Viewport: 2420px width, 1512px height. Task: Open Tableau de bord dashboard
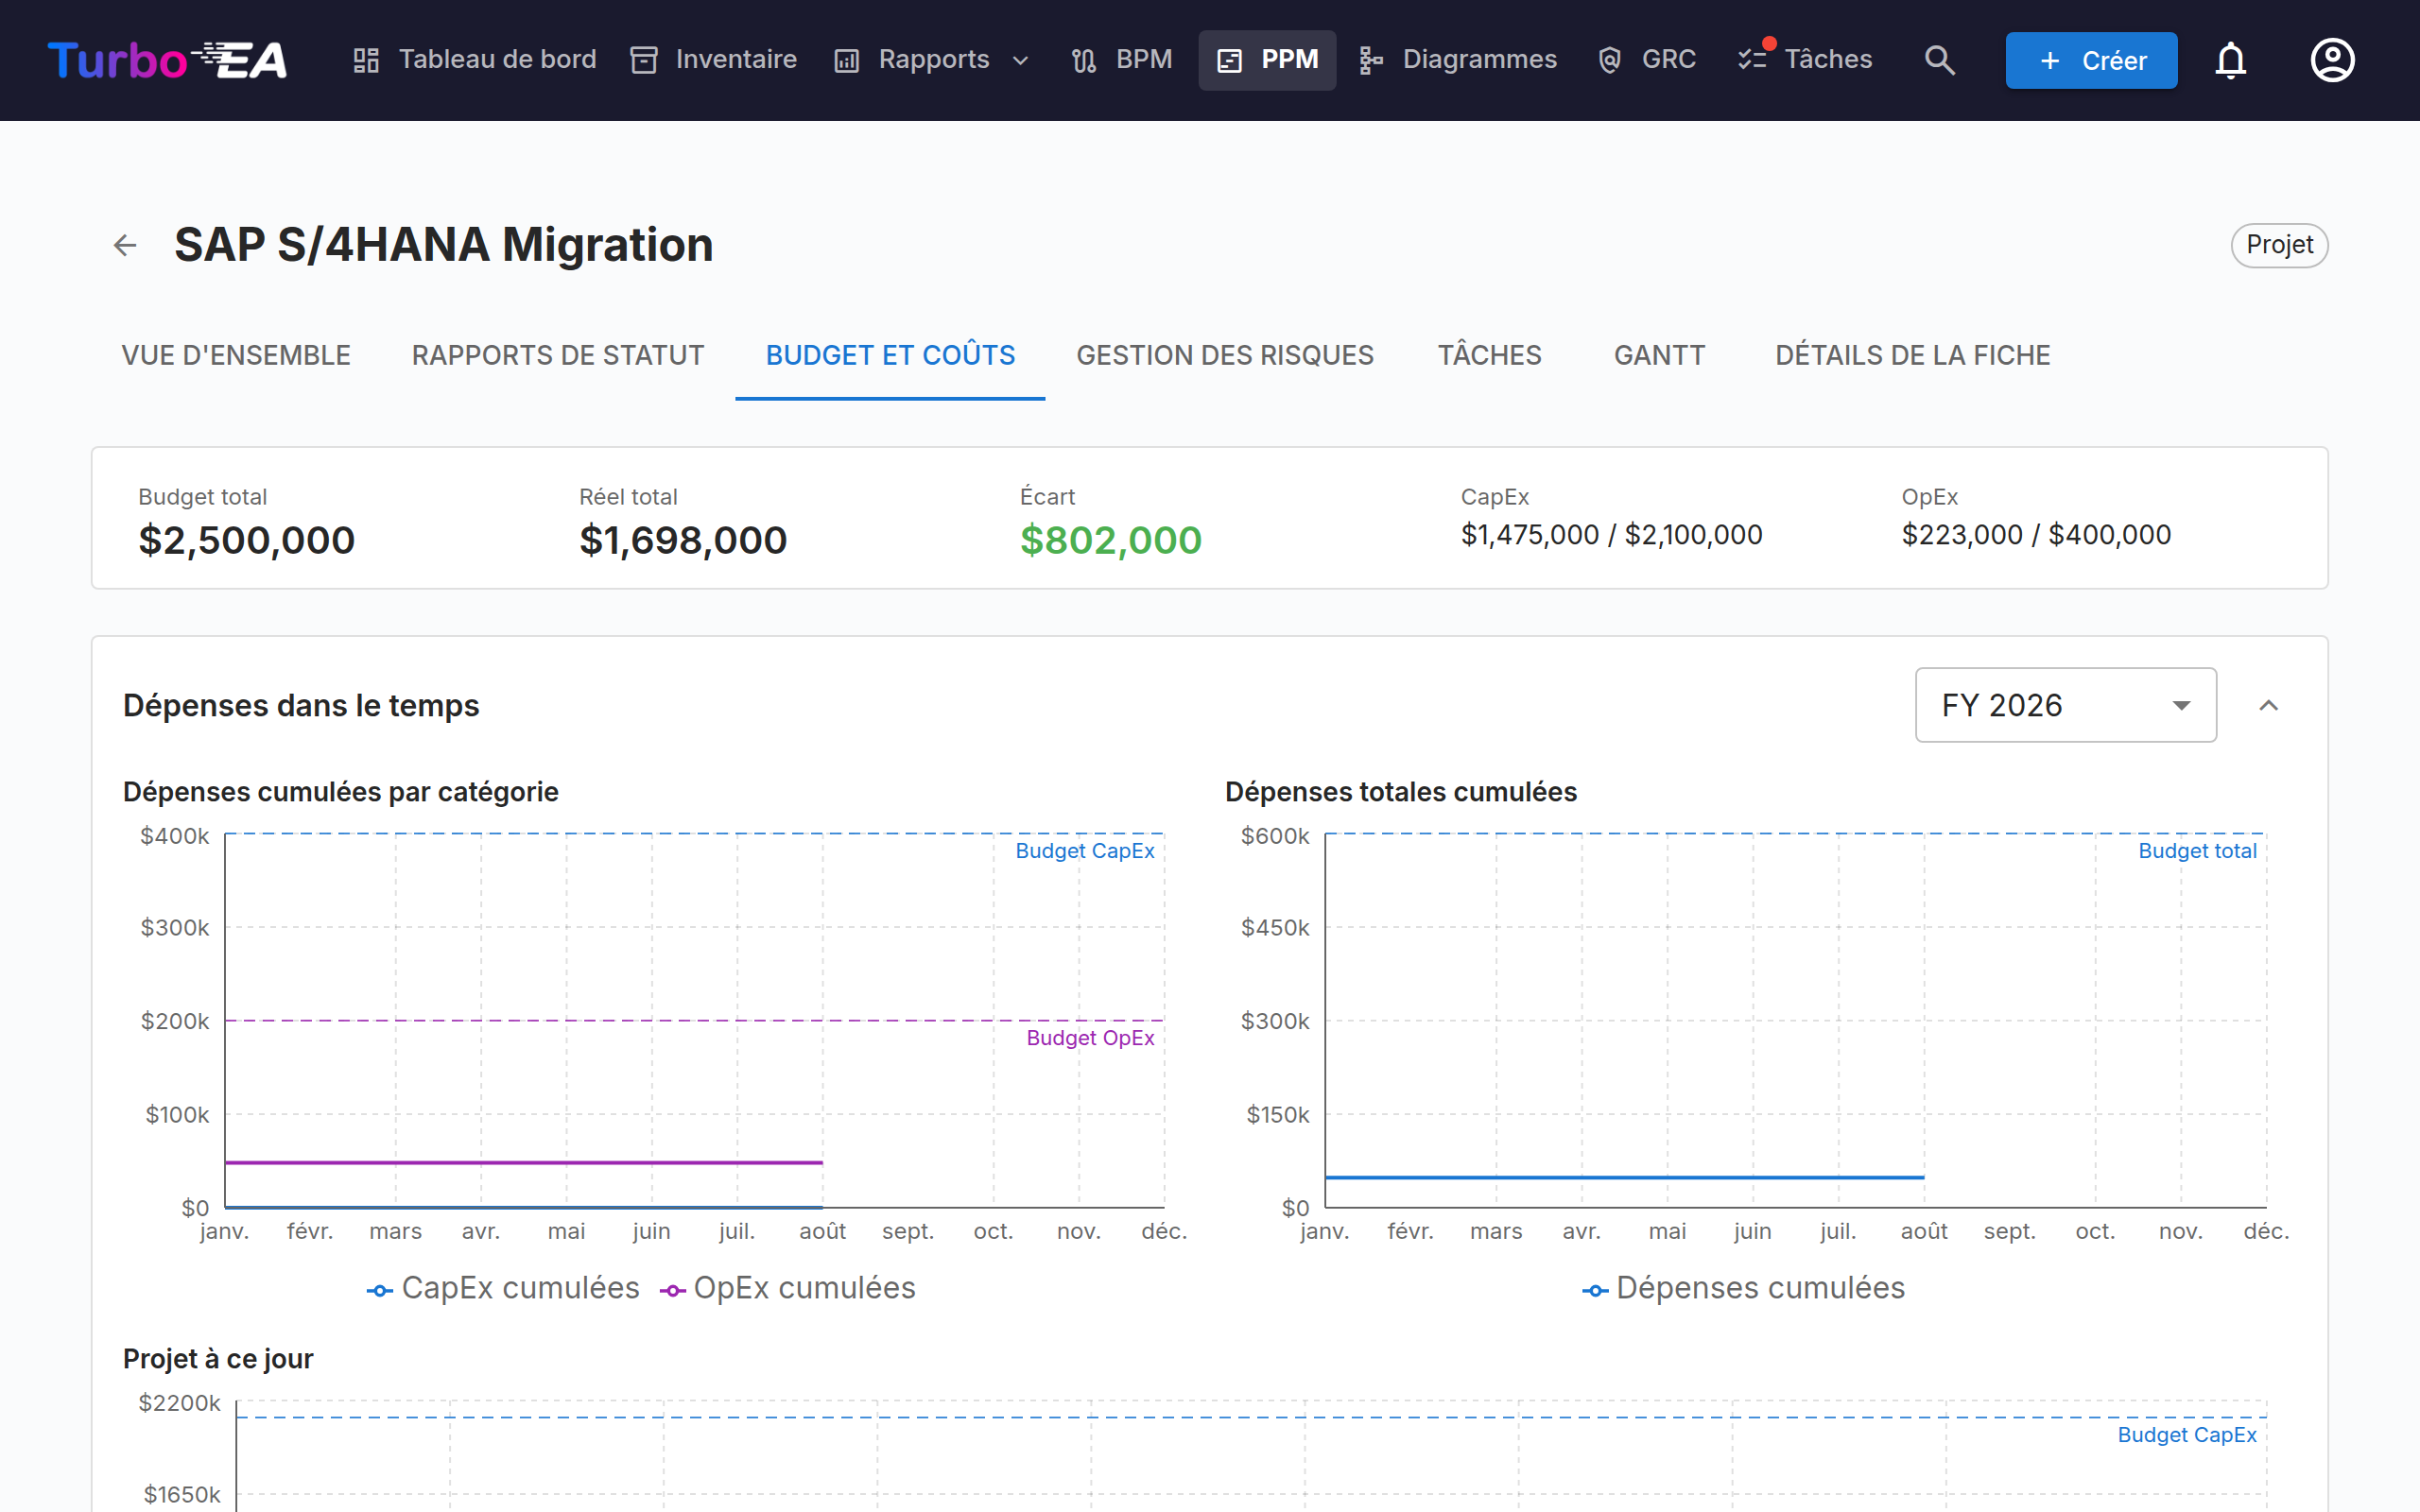(x=475, y=60)
